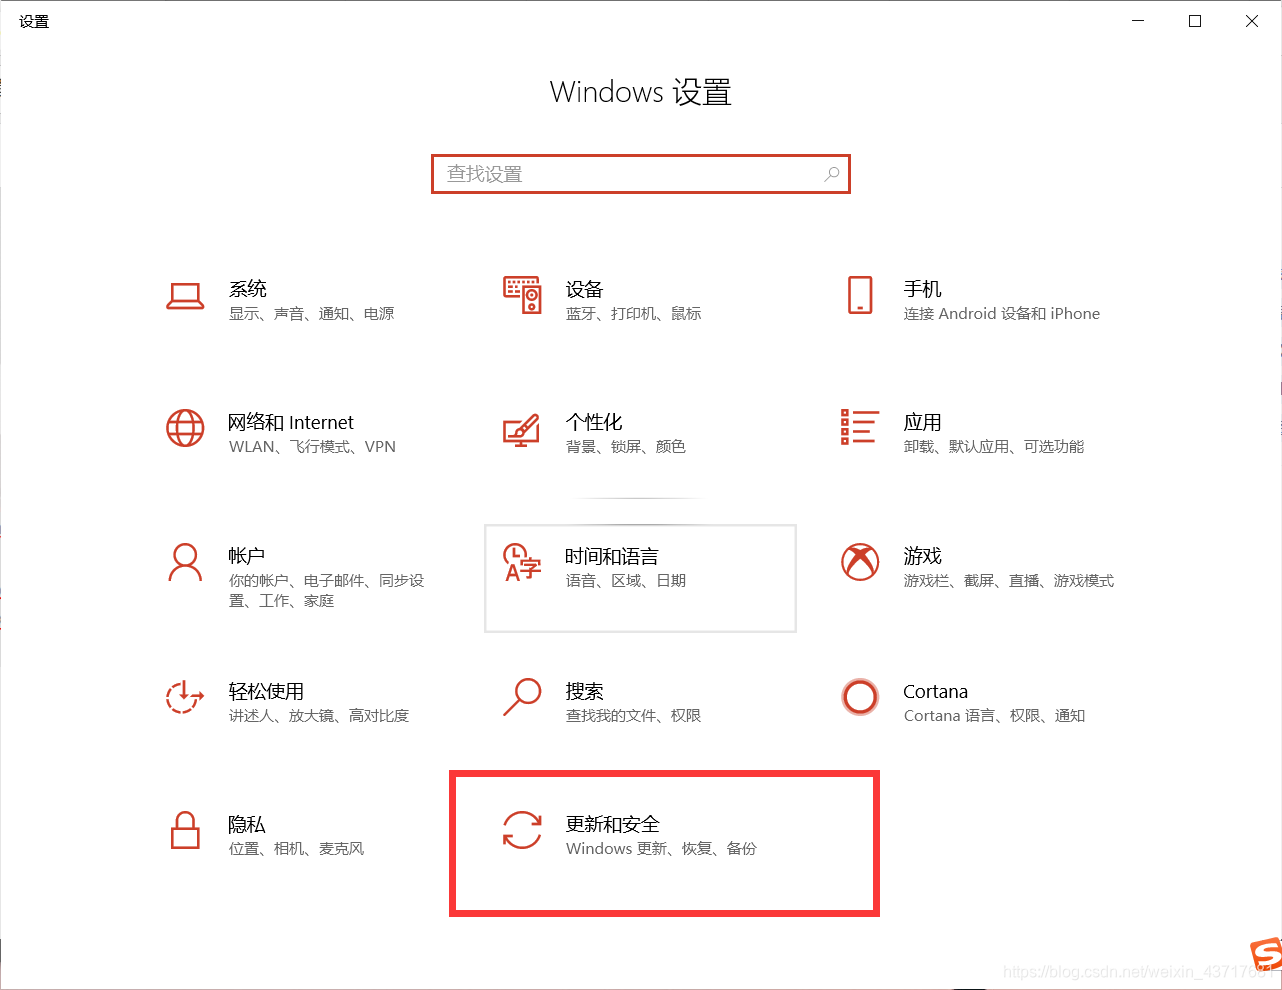The height and width of the screenshot is (990, 1282).
Task: Open the Cortana settings title
Action: [x=936, y=691]
